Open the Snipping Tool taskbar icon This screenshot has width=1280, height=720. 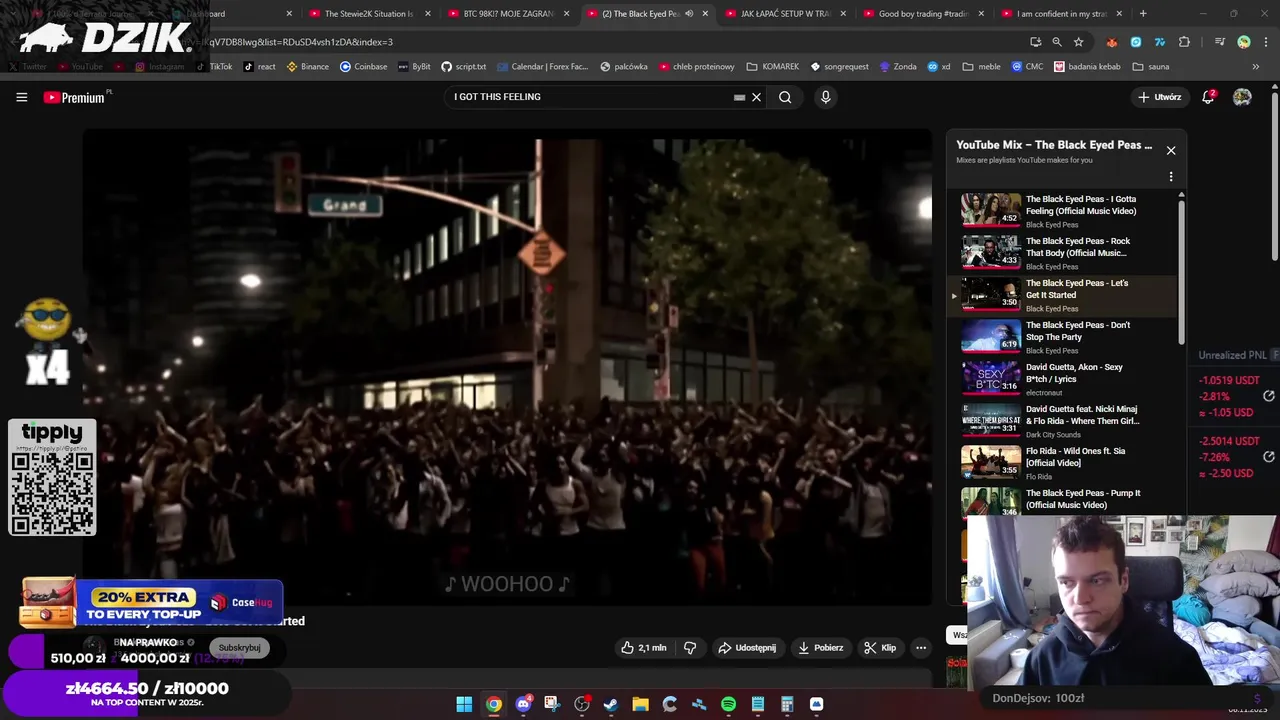coord(552,704)
